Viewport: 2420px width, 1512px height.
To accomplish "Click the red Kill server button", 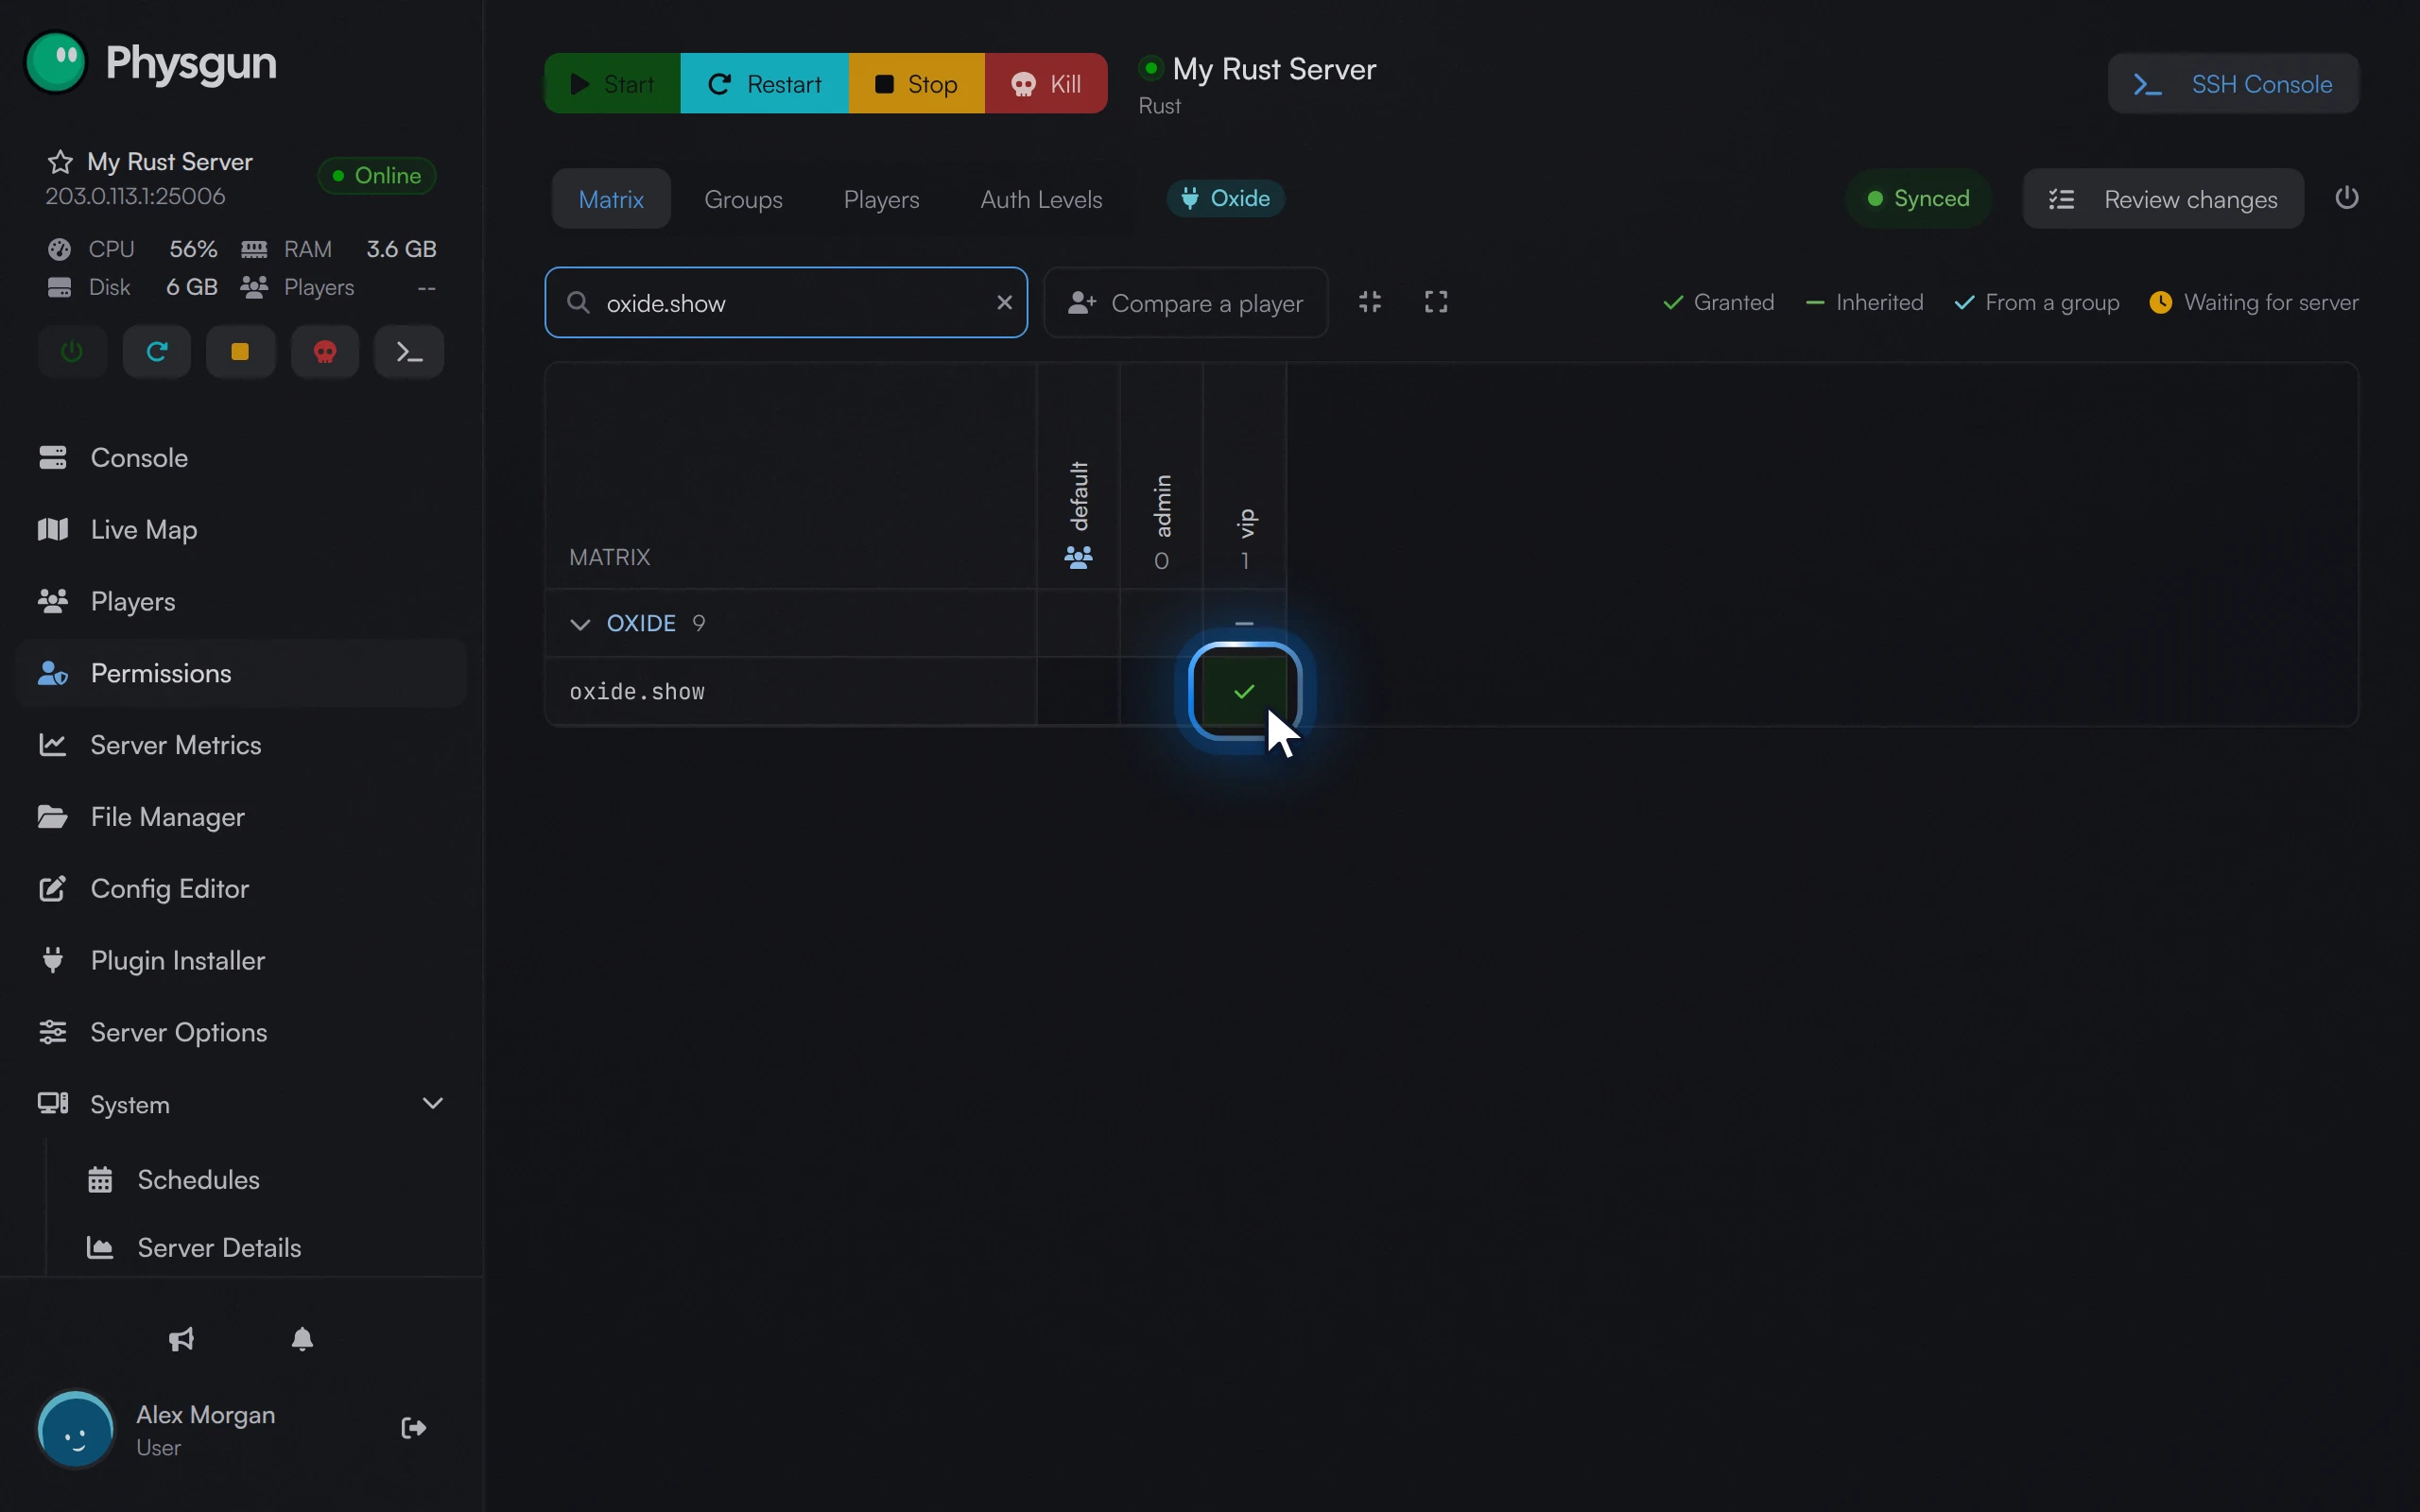I will click(x=1046, y=84).
